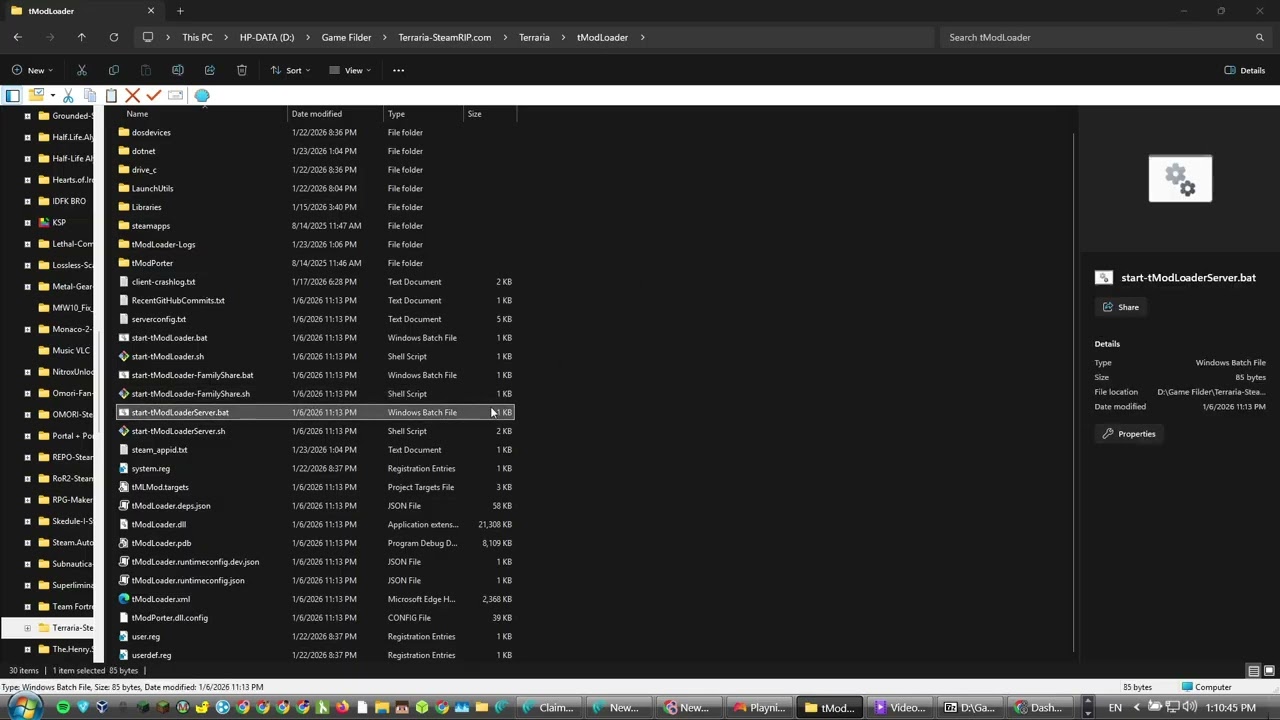Select the serverconfig.txt file
This screenshot has height=720, width=1280.
click(x=158, y=319)
